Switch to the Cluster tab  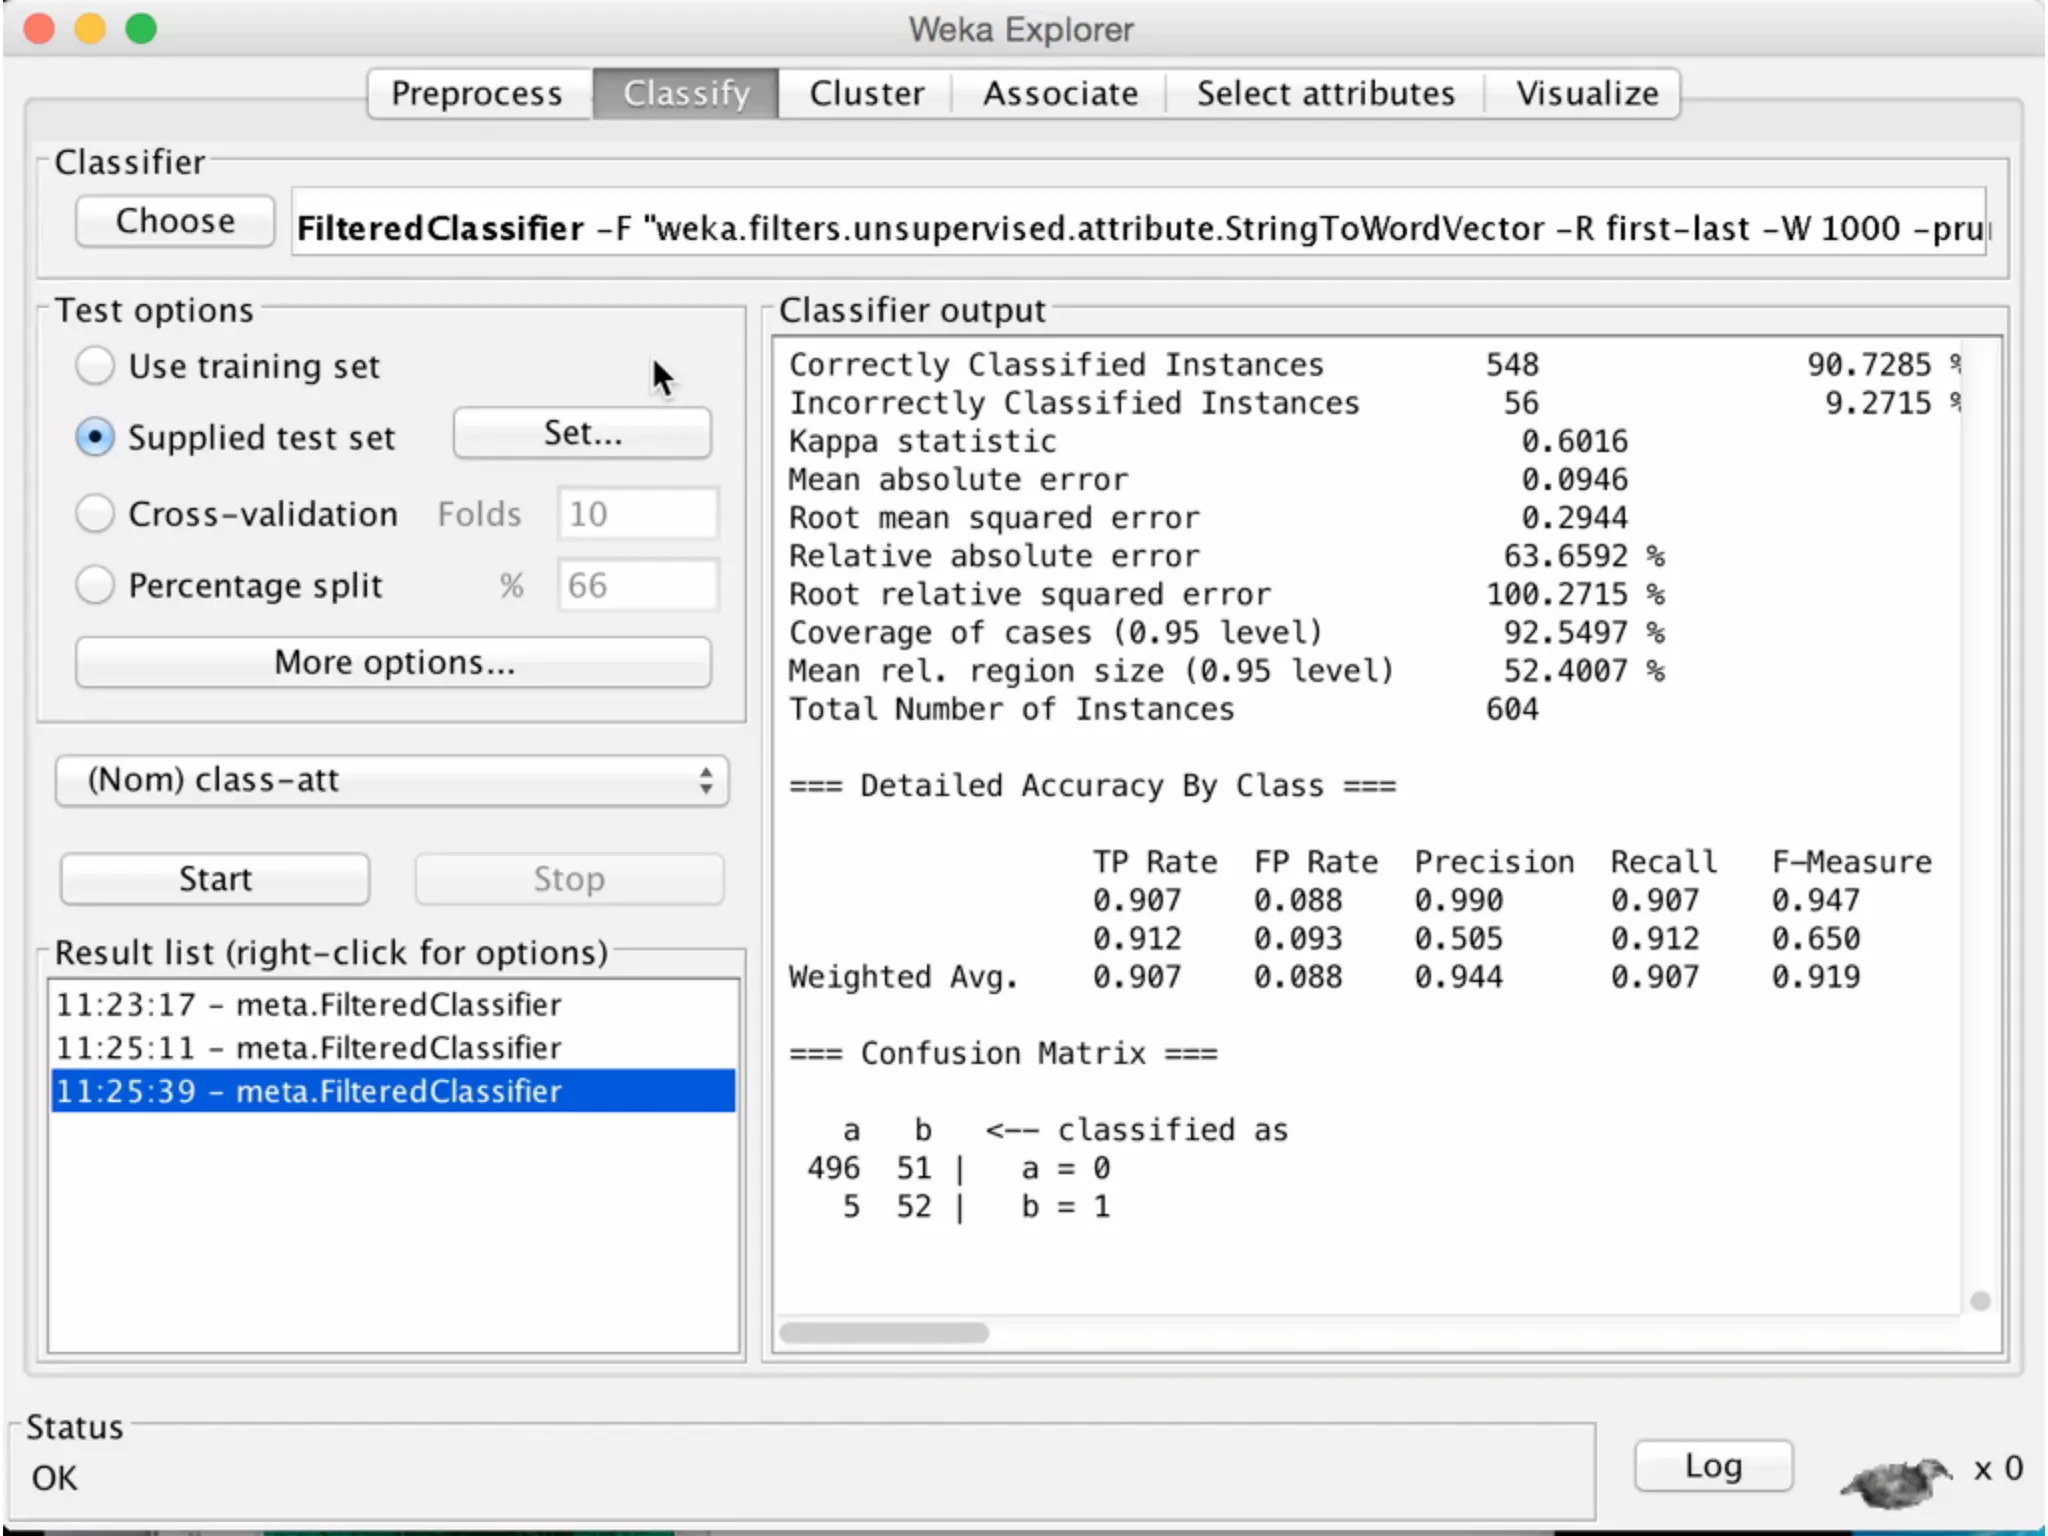coord(866,94)
